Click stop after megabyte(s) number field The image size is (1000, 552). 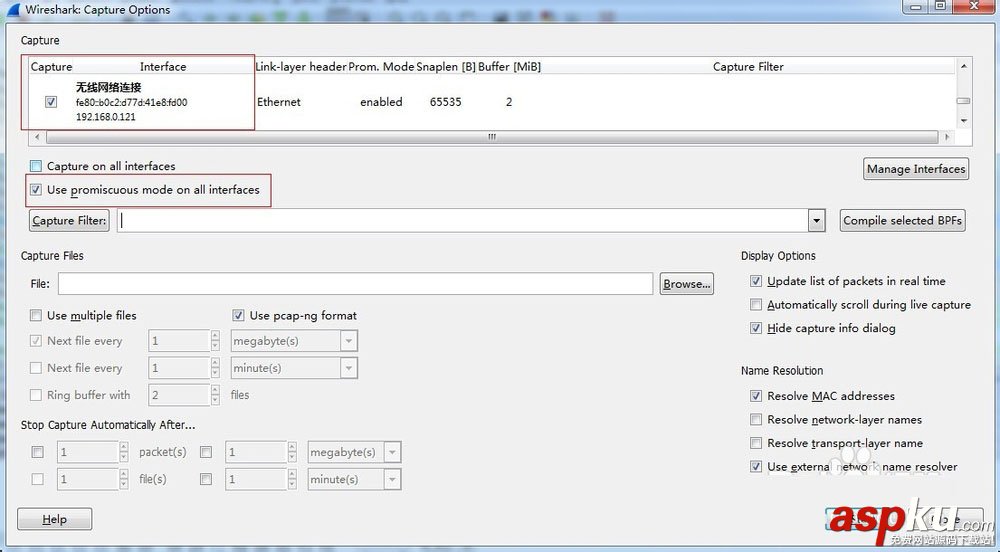click(x=256, y=452)
